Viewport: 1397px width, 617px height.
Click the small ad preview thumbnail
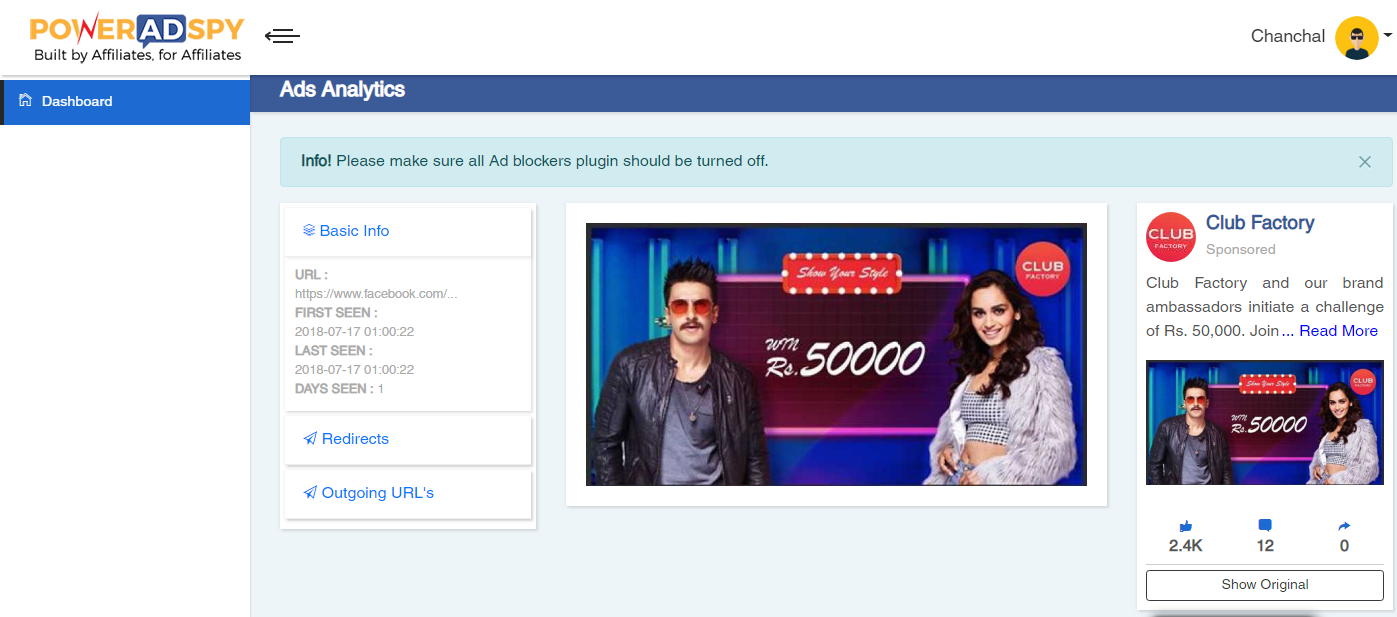(1265, 423)
